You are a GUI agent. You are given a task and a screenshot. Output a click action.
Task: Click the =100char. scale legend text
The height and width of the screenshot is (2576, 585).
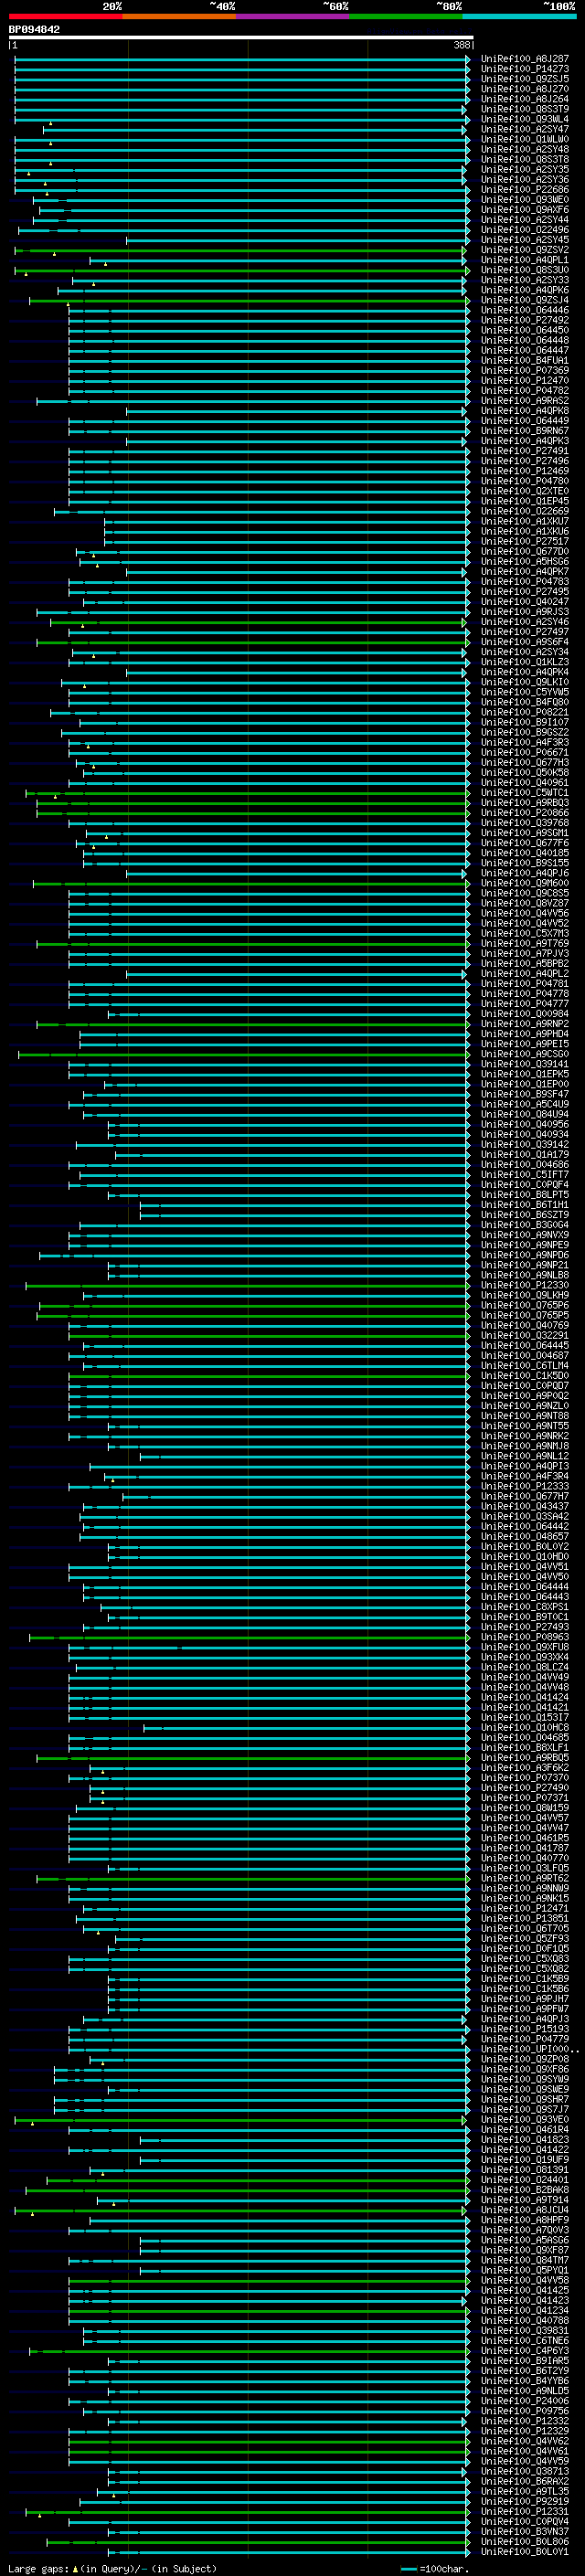[443, 2569]
